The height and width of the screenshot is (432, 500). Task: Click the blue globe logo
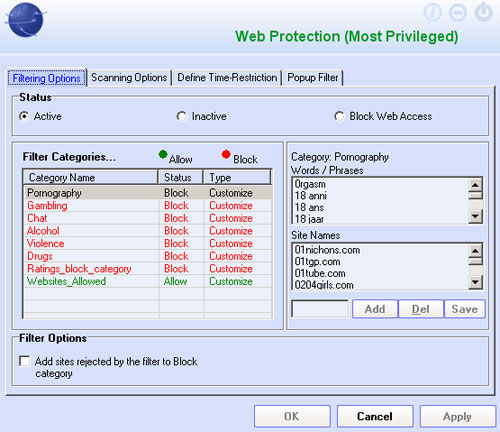point(25,20)
